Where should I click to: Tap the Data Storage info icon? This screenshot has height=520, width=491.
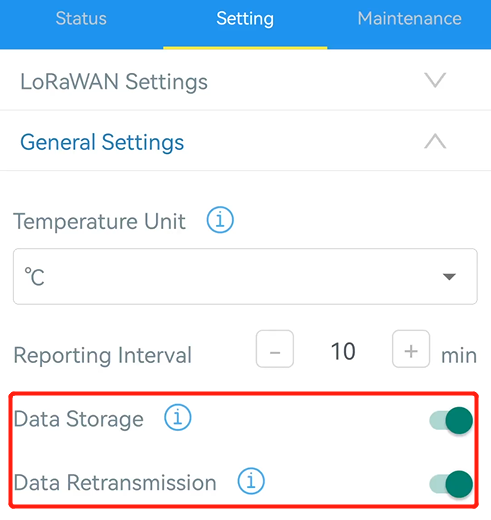coord(178,417)
